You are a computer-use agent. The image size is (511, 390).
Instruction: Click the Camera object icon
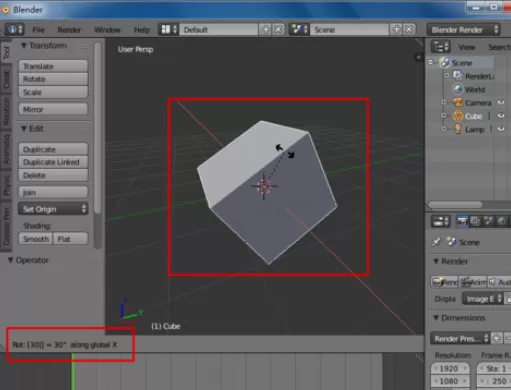458,103
